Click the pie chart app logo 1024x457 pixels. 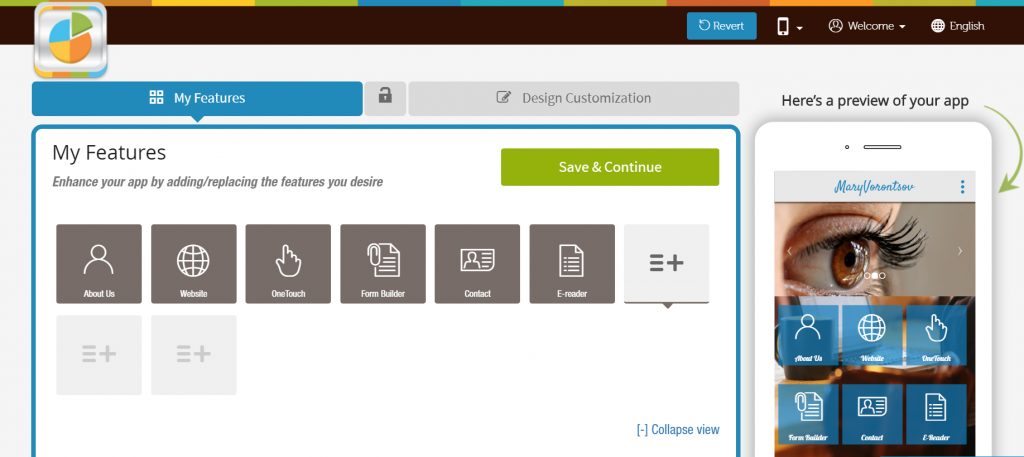[71, 40]
